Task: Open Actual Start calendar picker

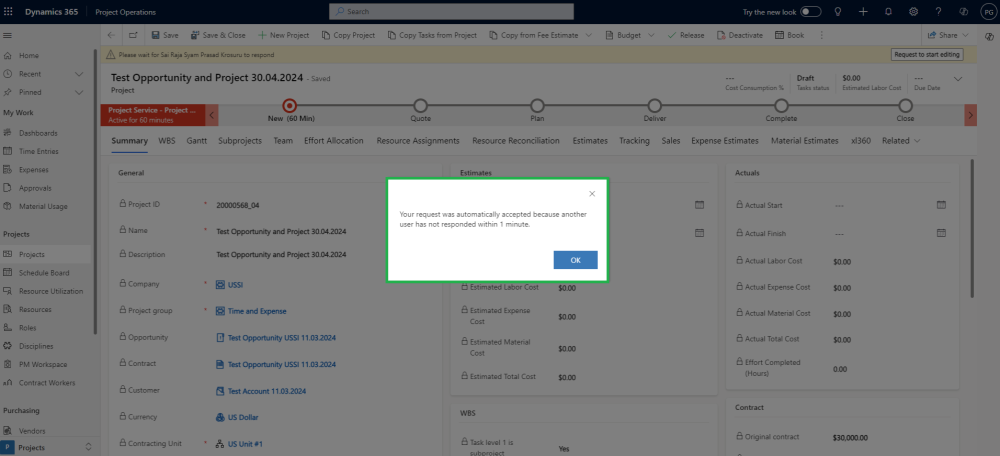Action: pyautogui.click(x=941, y=205)
